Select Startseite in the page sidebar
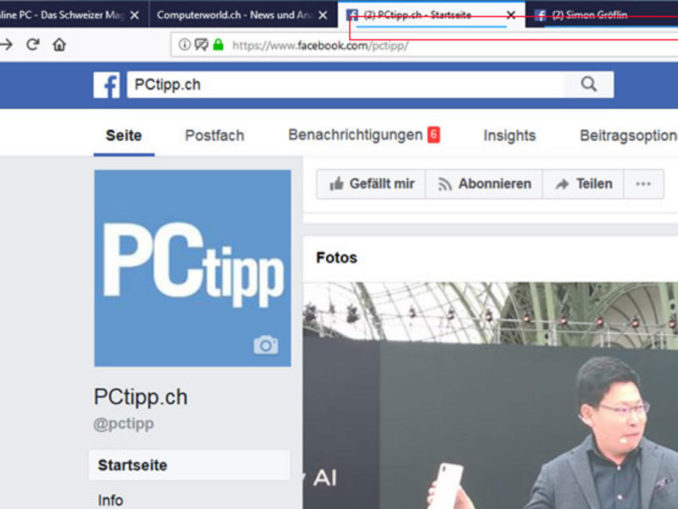This screenshot has width=678, height=509. click(189, 465)
